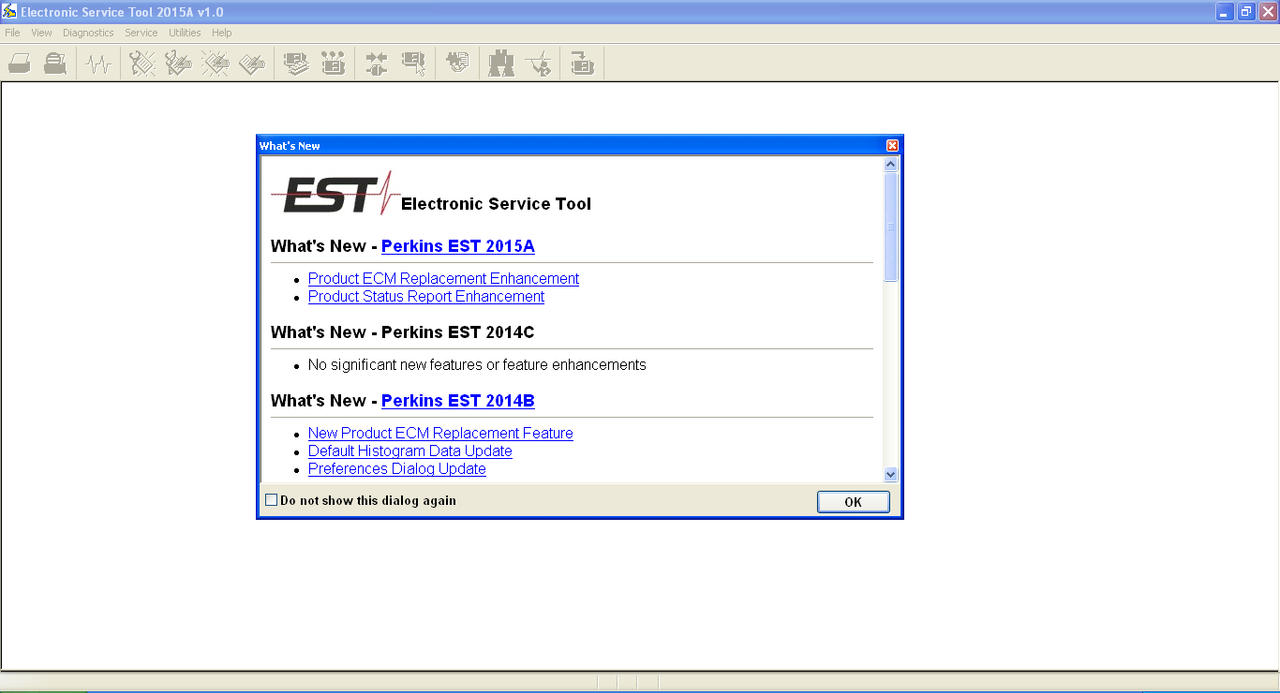Click 'No significant new features' text
The width and height of the screenshot is (1280, 693).
pyautogui.click(x=477, y=365)
